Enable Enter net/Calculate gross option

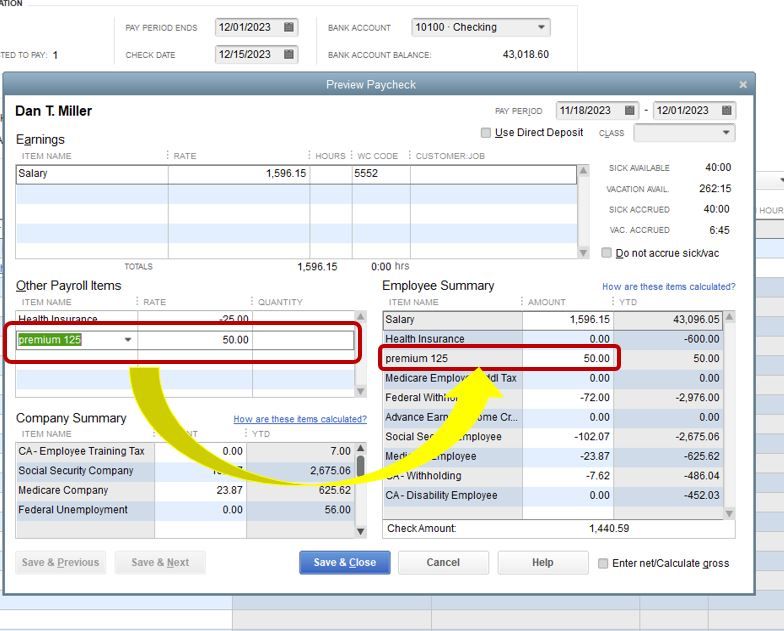click(603, 563)
